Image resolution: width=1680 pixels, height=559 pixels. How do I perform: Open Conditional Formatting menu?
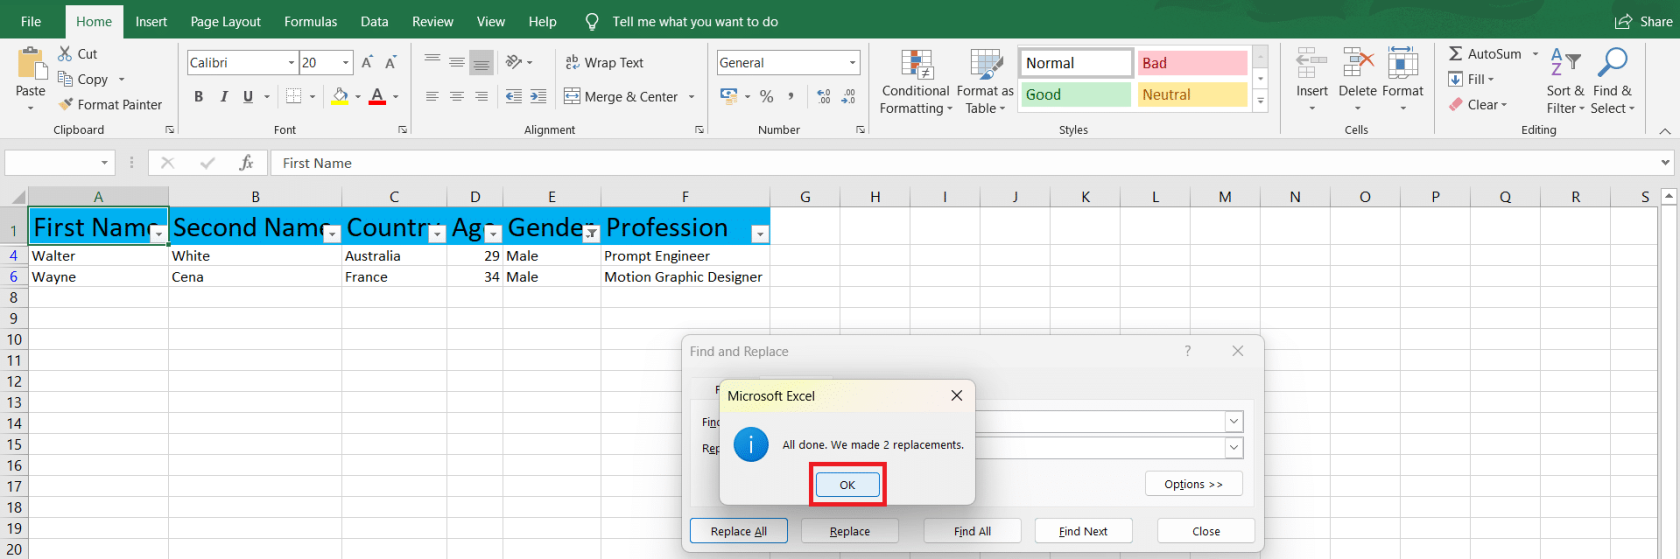coord(916,82)
